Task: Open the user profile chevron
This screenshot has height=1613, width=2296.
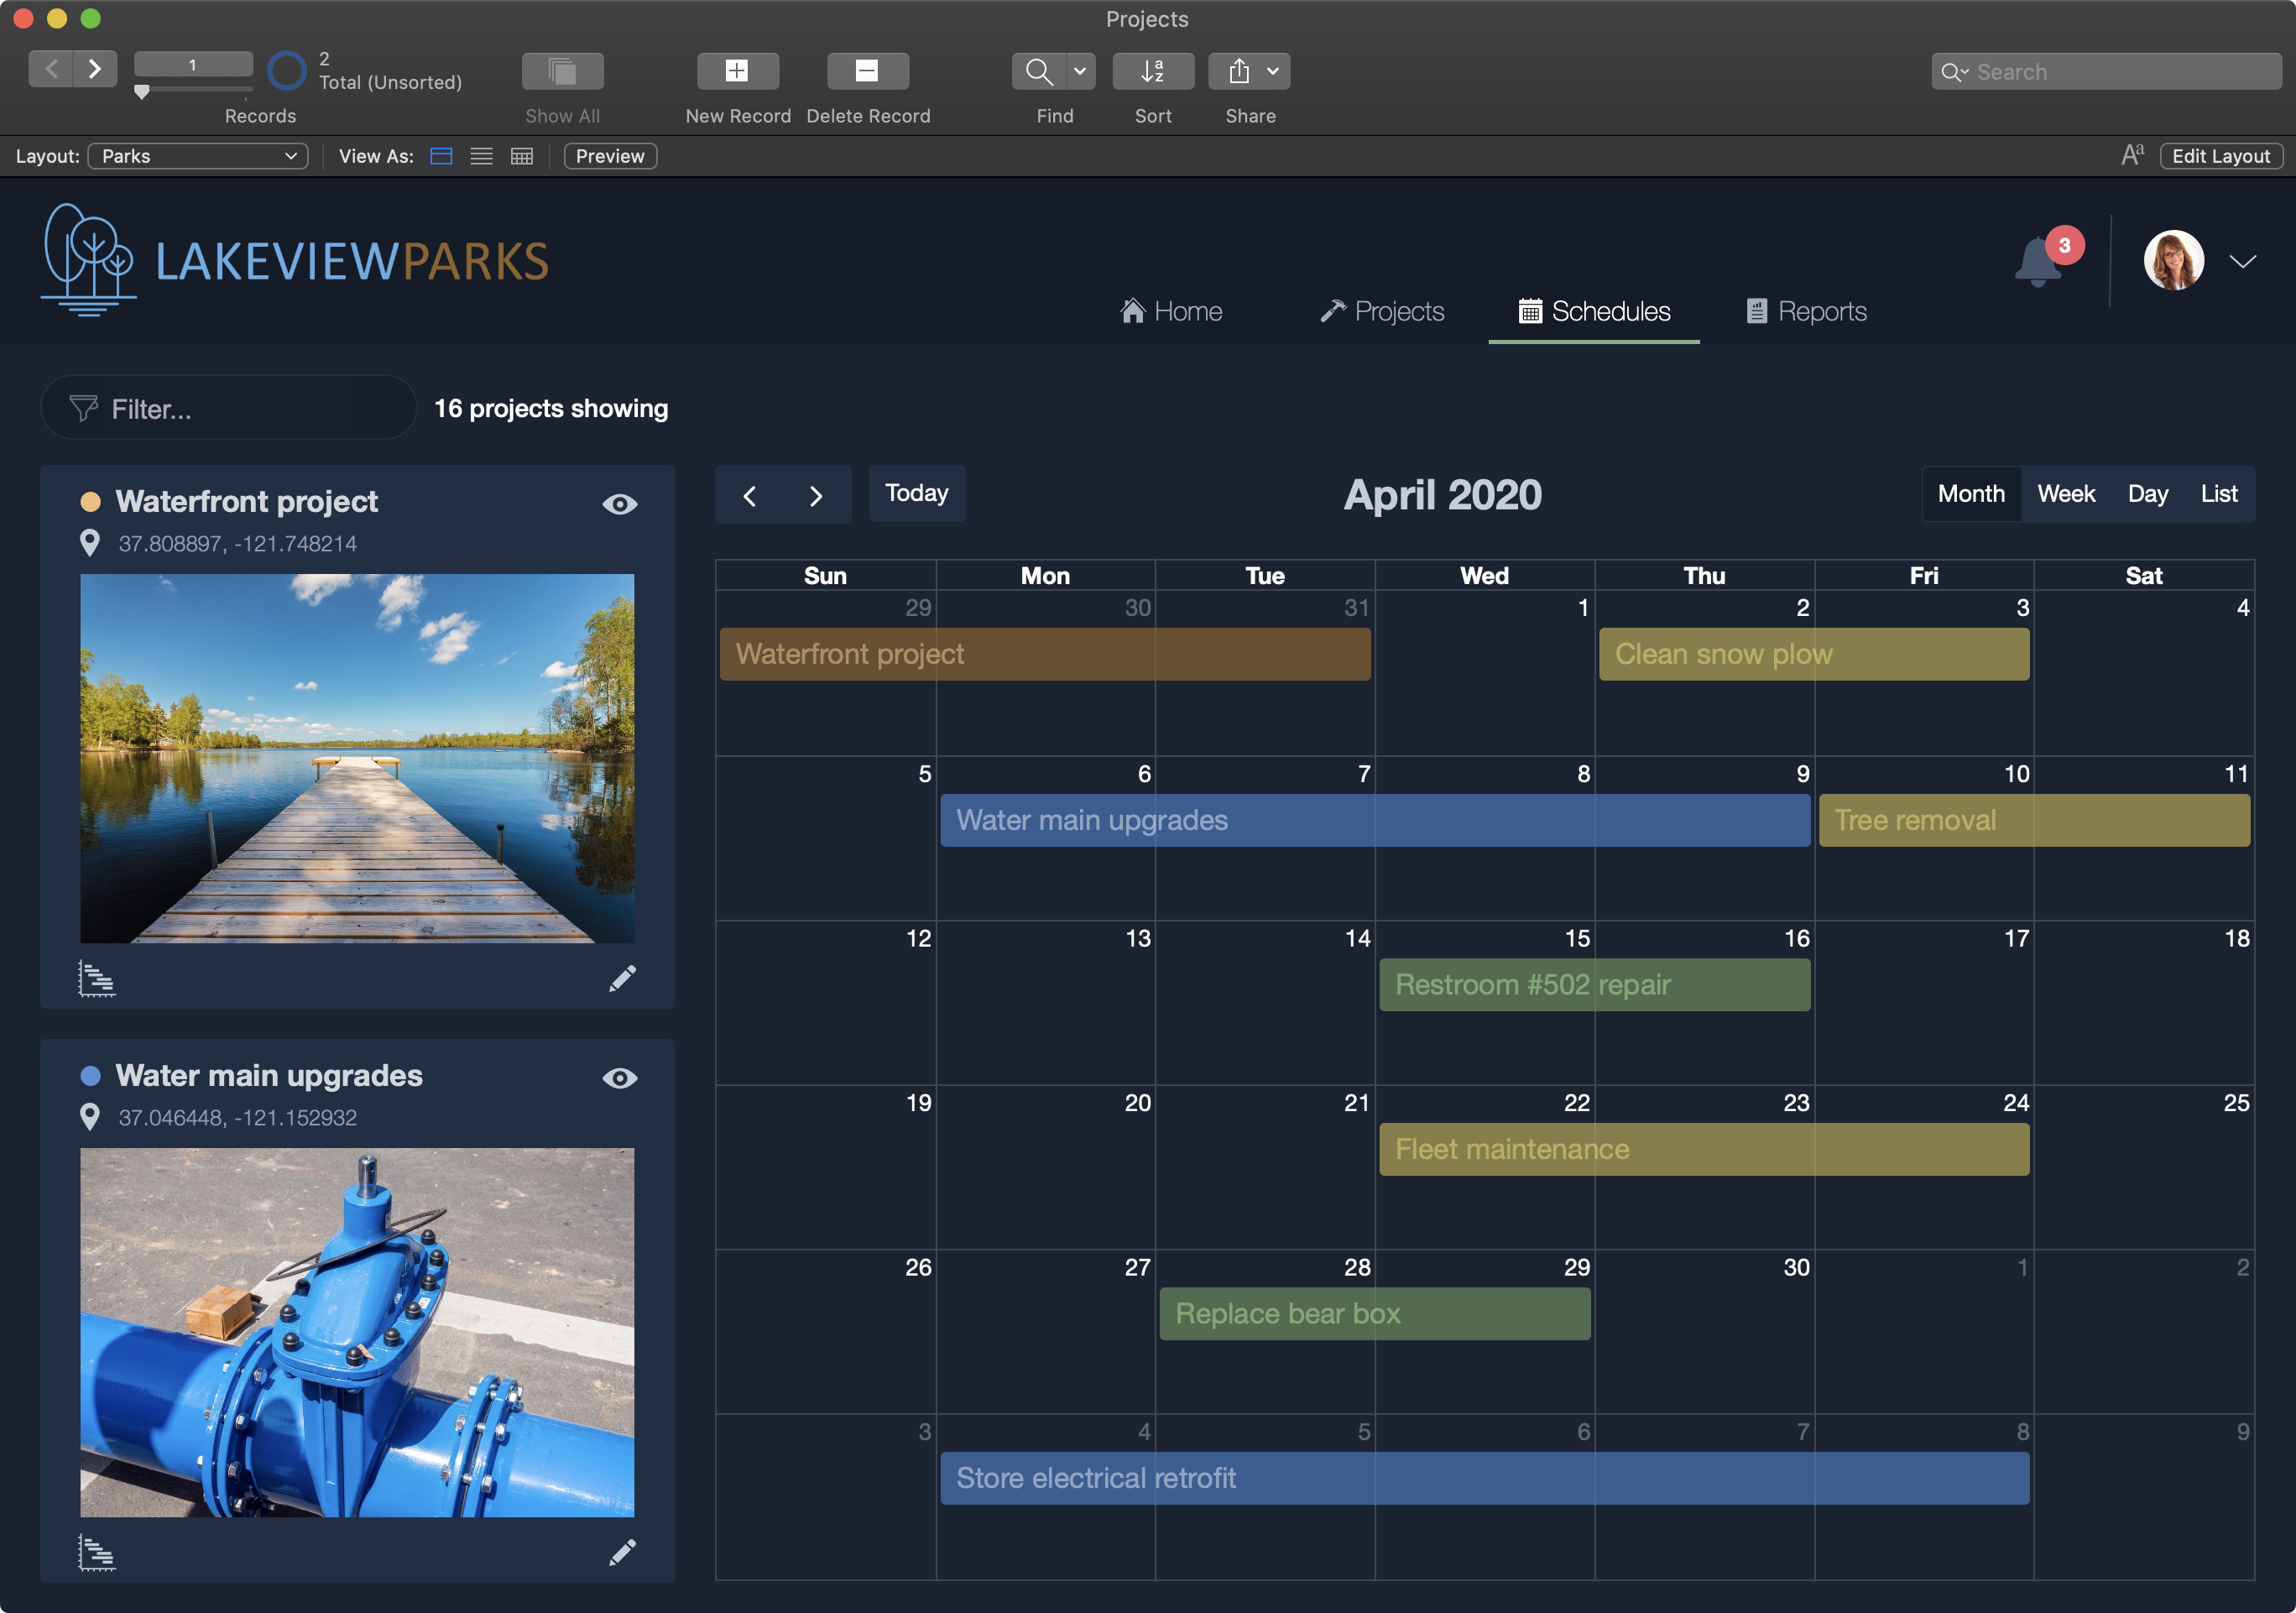Action: (x=2243, y=261)
